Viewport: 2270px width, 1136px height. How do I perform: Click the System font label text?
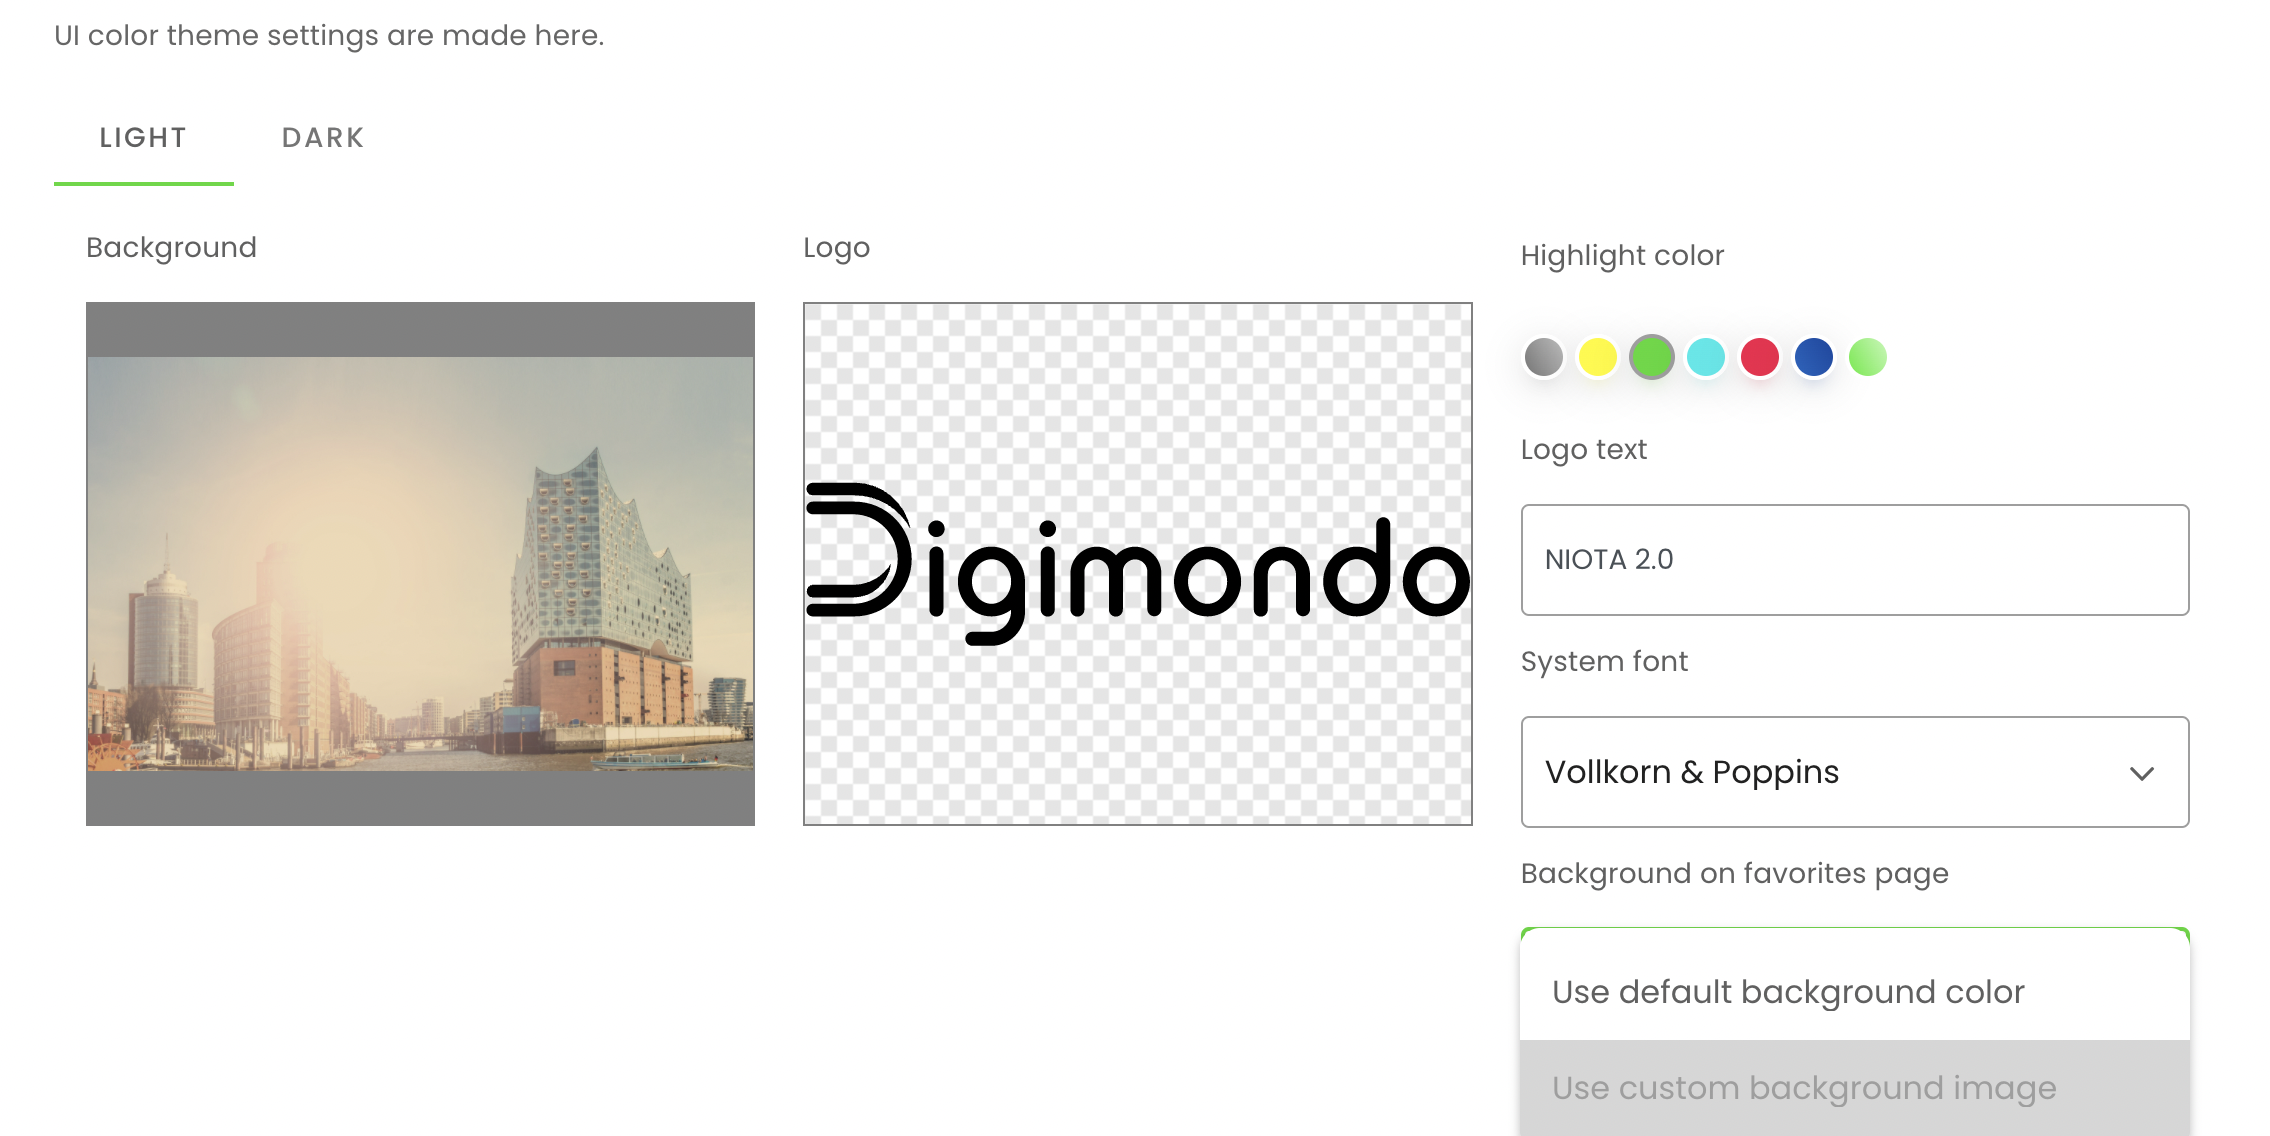point(1604,662)
